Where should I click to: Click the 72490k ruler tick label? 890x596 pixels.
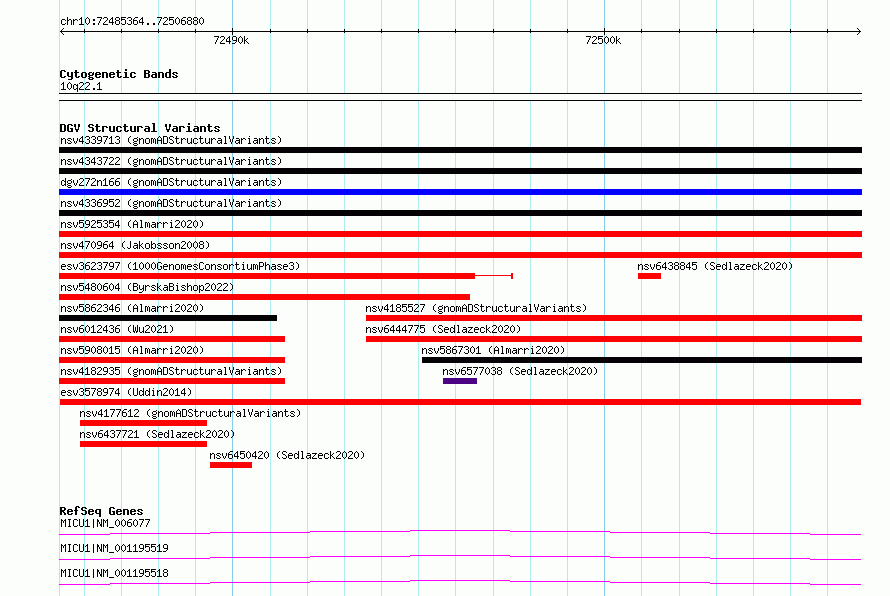231,40
